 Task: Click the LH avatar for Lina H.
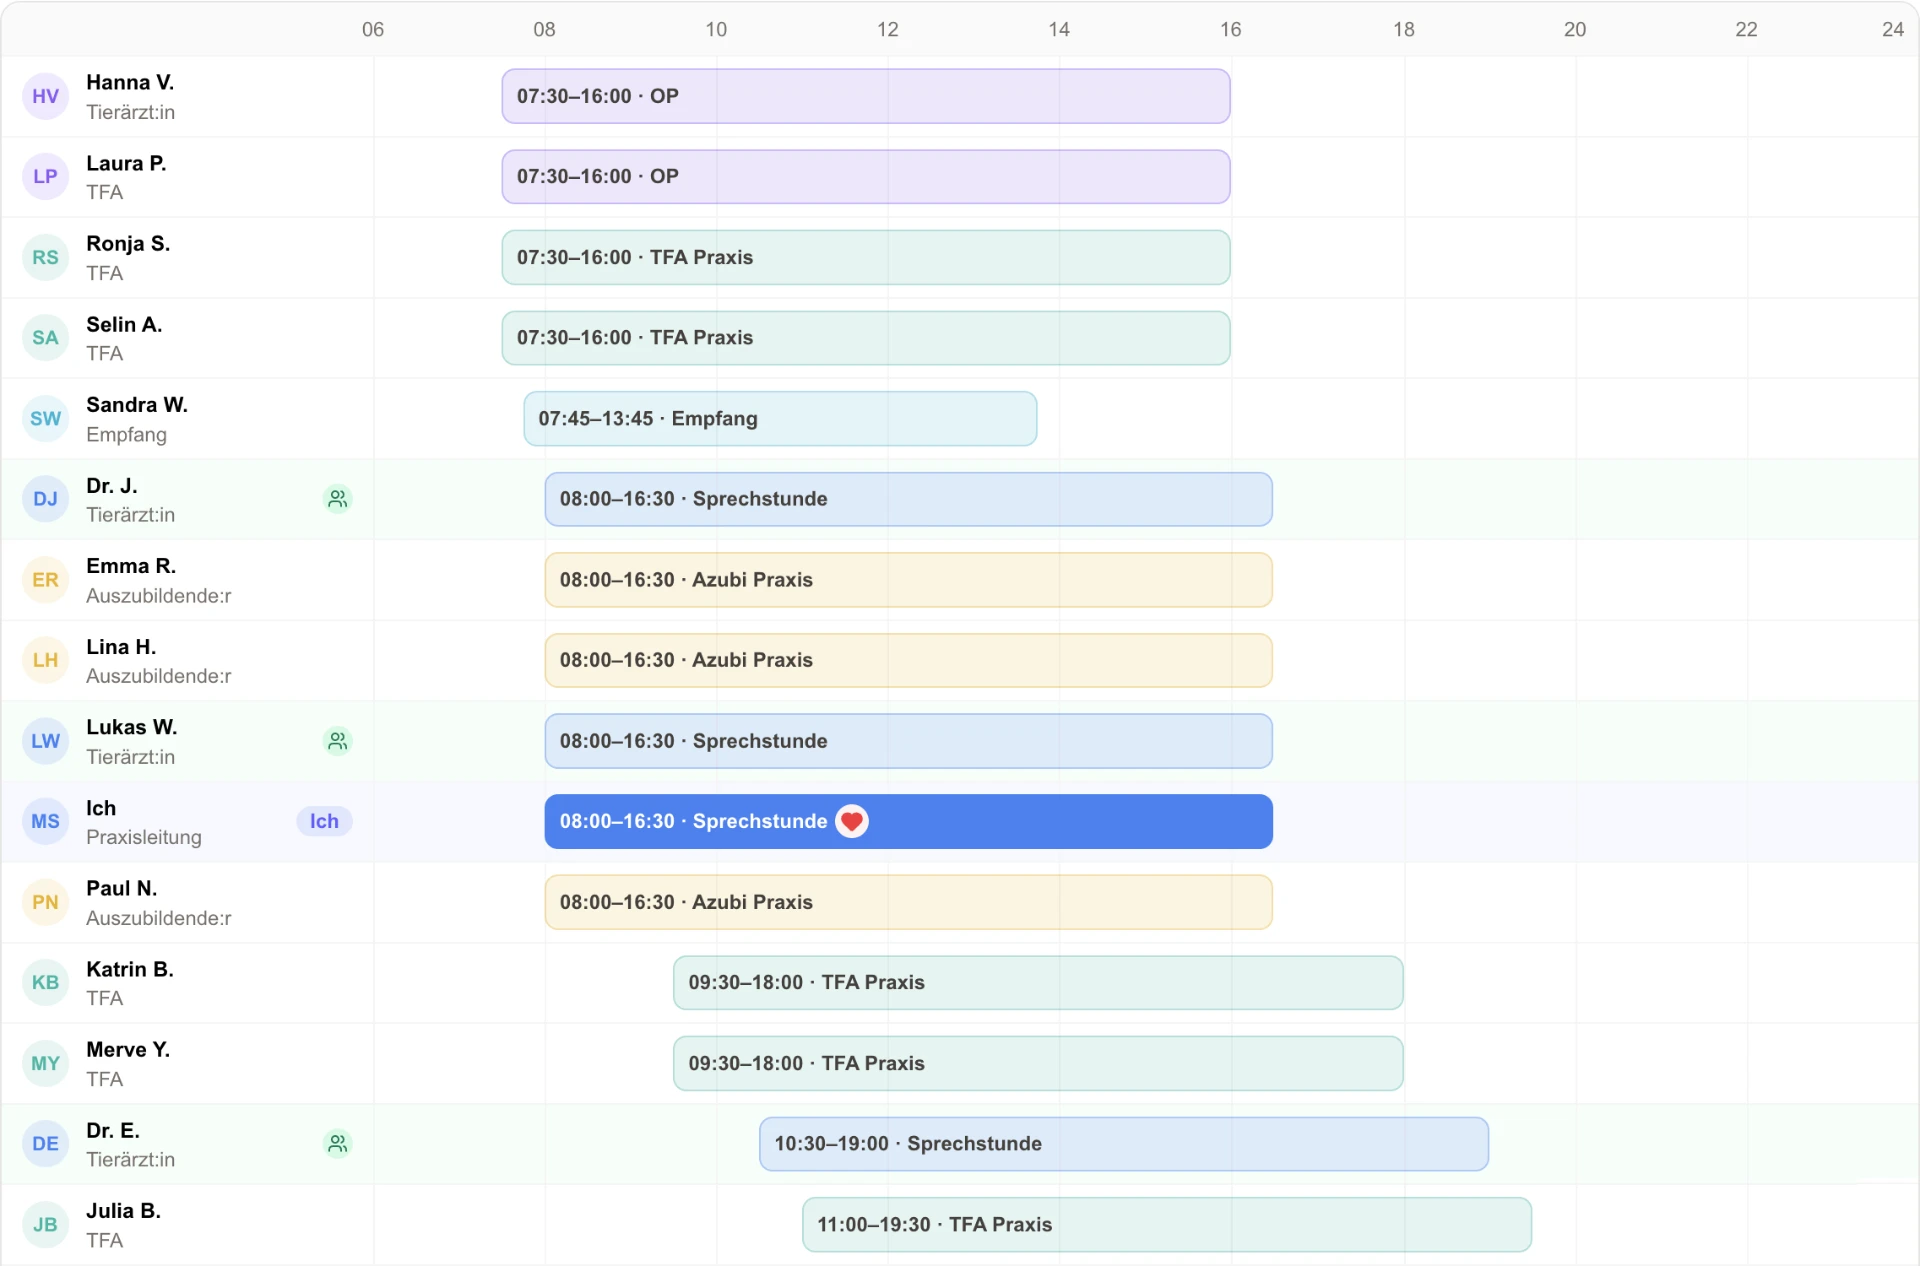coord(45,660)
